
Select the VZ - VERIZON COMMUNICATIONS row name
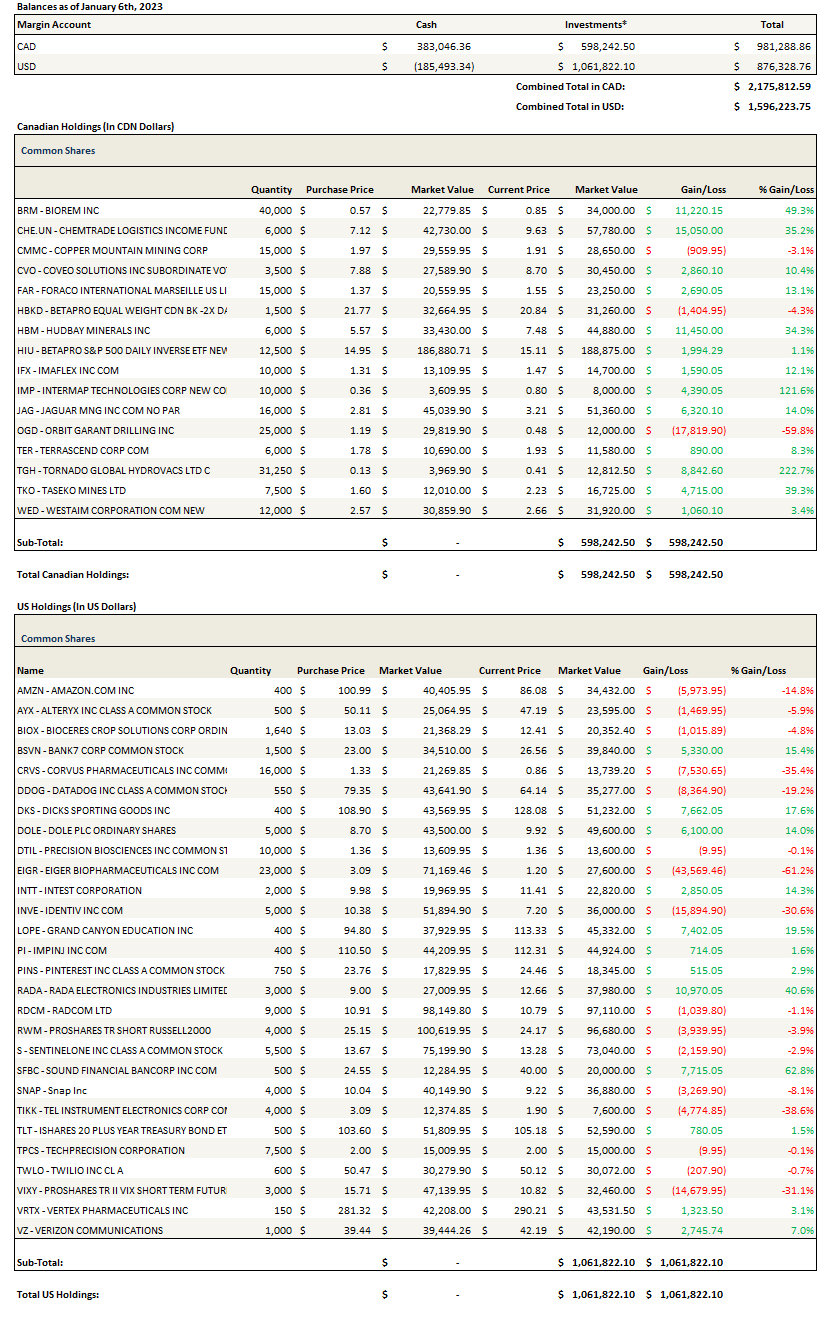89,1230
